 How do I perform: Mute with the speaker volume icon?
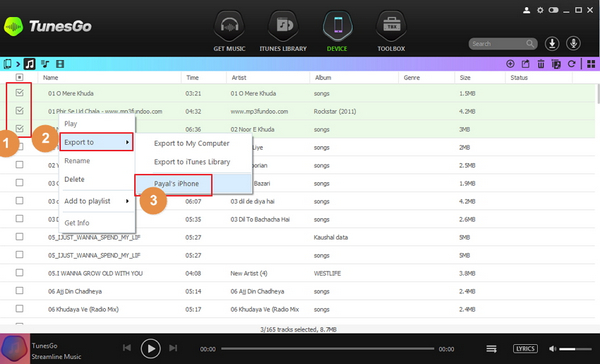553,349
